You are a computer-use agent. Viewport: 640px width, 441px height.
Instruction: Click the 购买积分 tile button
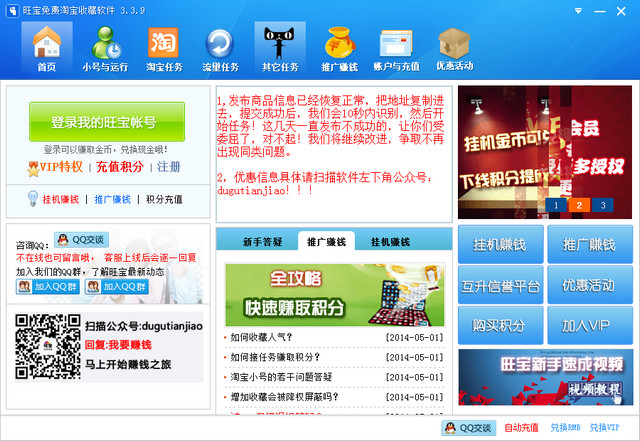(500, 325)
